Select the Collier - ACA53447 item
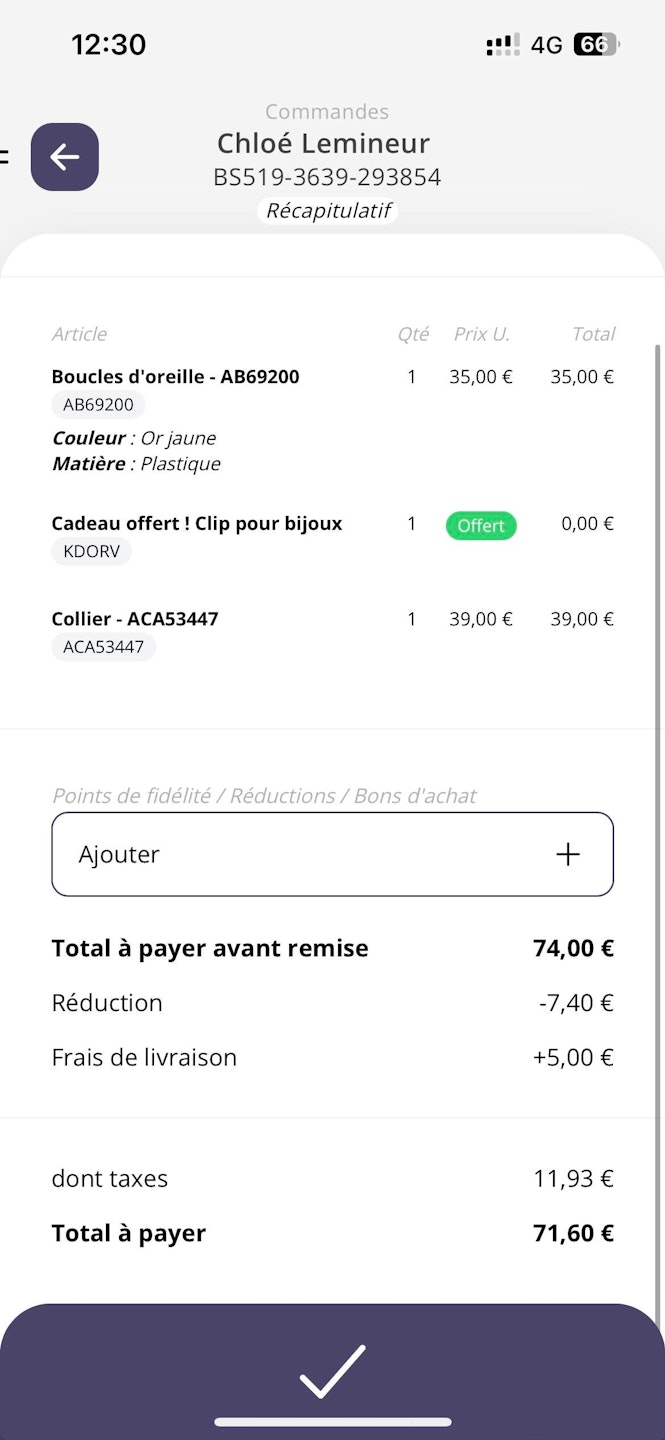Screen dimensions: 665x1440 click(x=135, y=619)
